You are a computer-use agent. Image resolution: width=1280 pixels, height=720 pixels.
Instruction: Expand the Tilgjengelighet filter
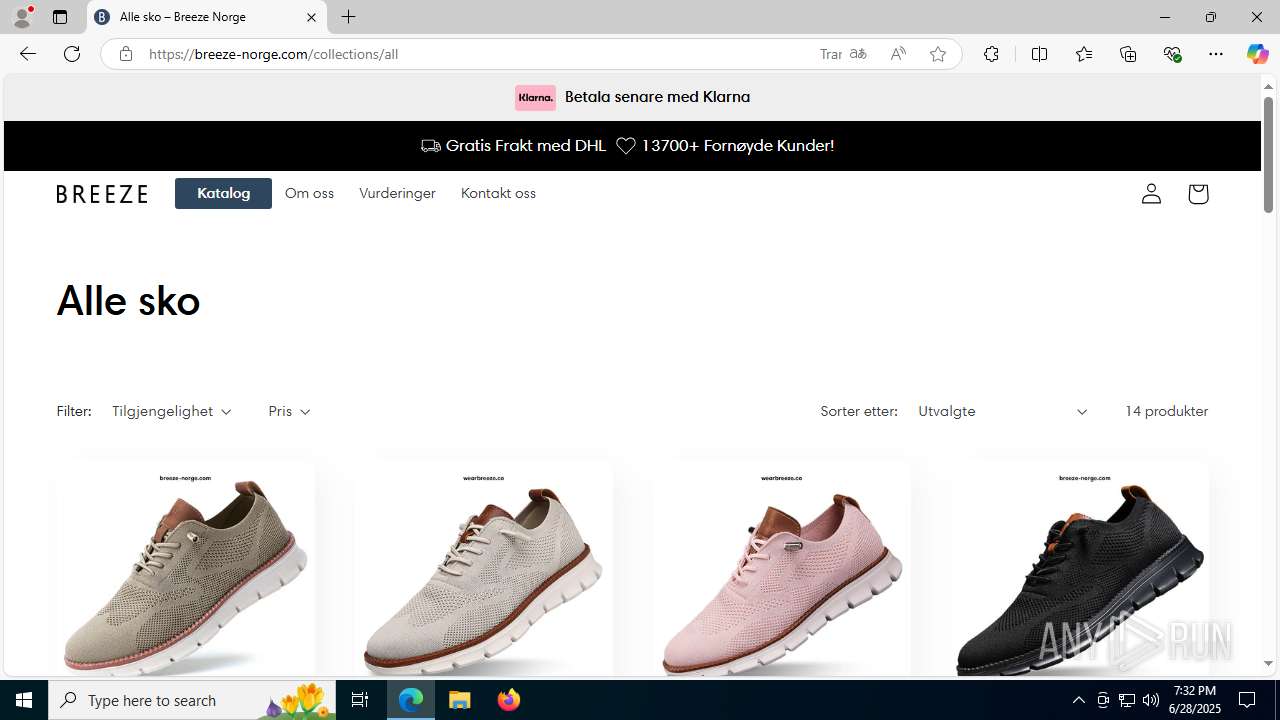click(x=172, y=411)
